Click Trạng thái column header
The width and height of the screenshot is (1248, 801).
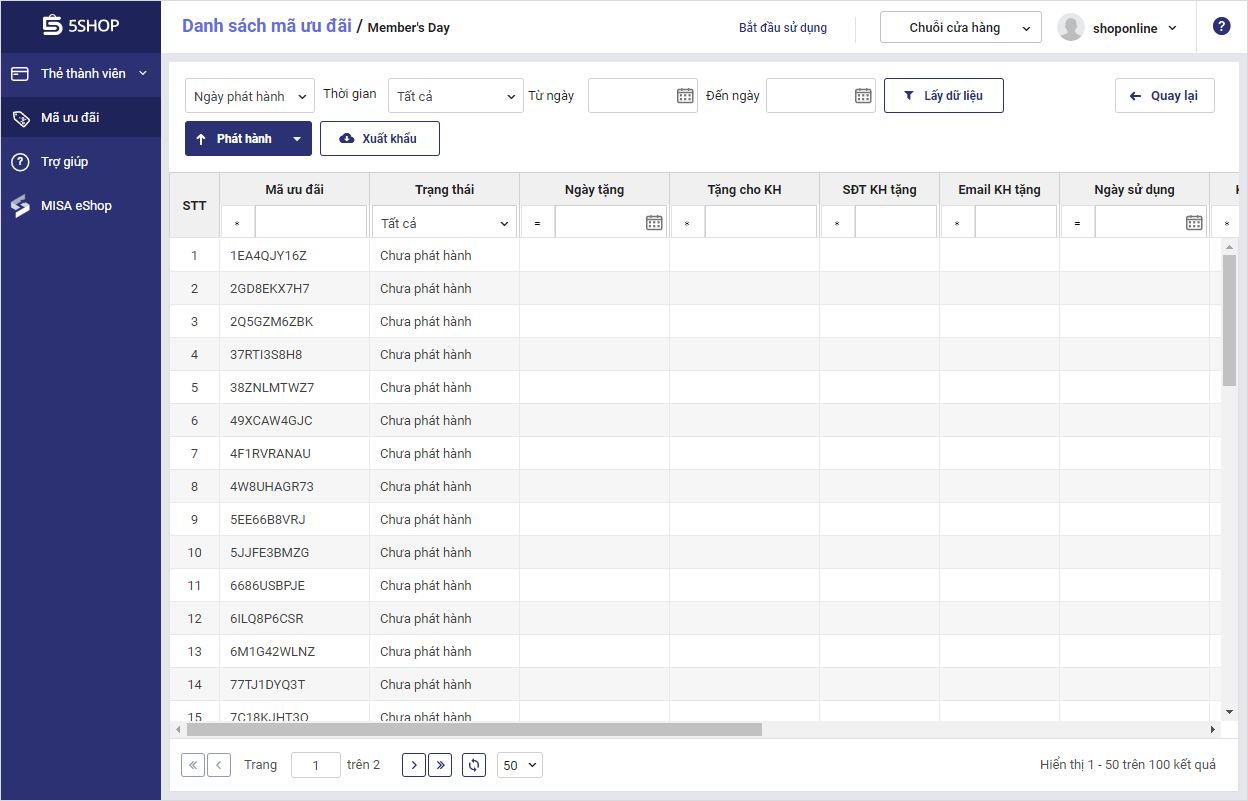(445, 189)
